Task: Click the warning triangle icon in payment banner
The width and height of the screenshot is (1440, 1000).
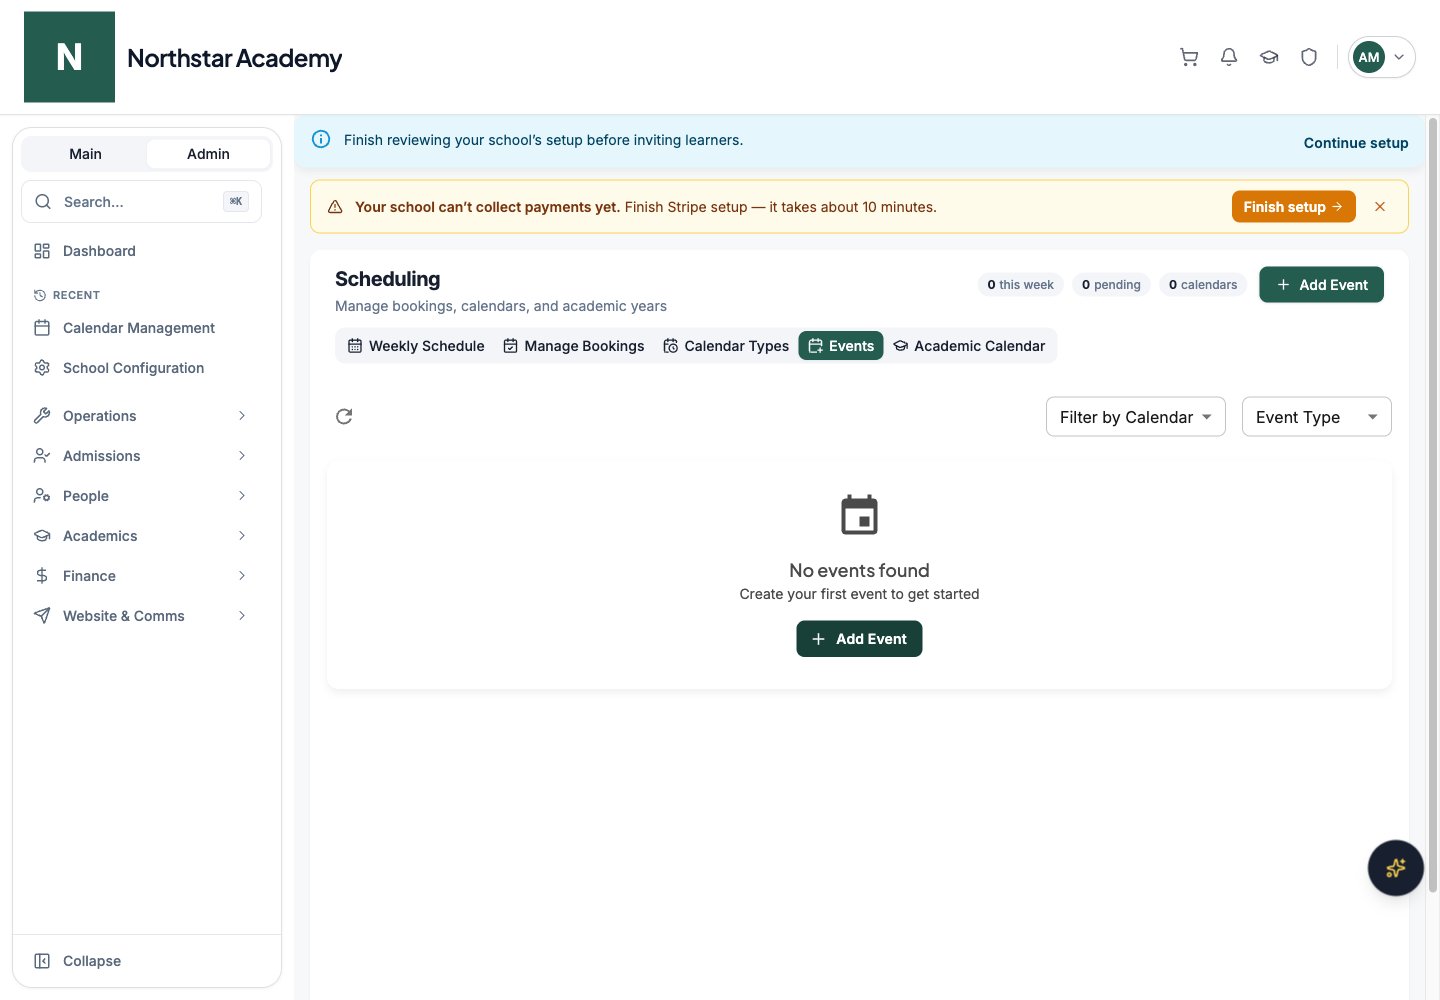Action: tap(335, 207)
